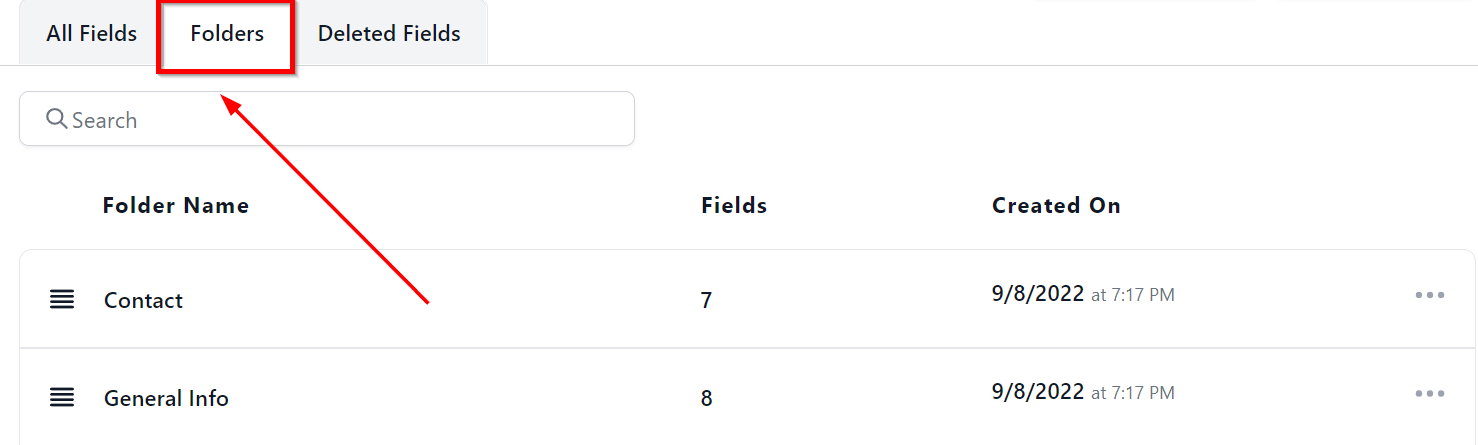The image size is (1478, 445).
Task: Open the Deleted Fields tab
Action: 389,33
